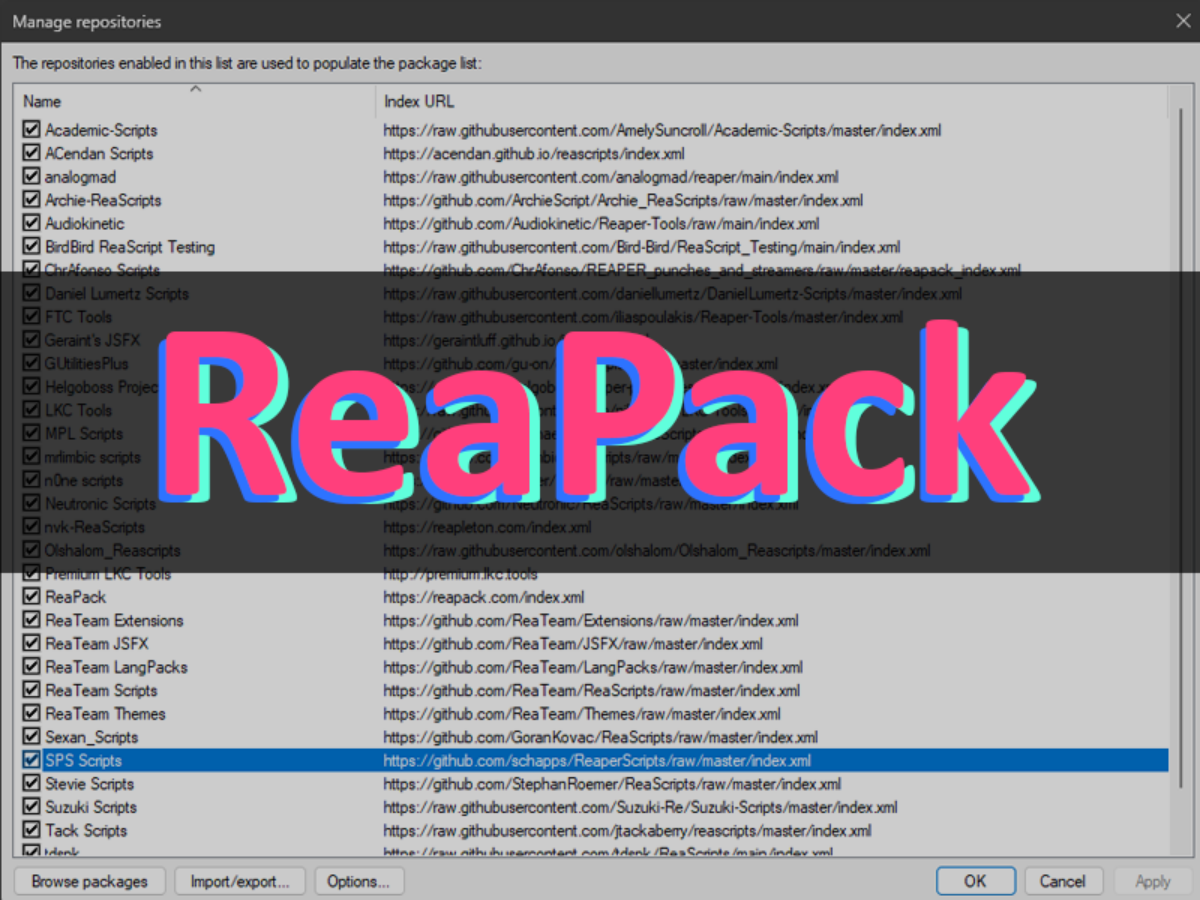
Task: Click the Suzuki Scripts repository name
Action: 91,807
